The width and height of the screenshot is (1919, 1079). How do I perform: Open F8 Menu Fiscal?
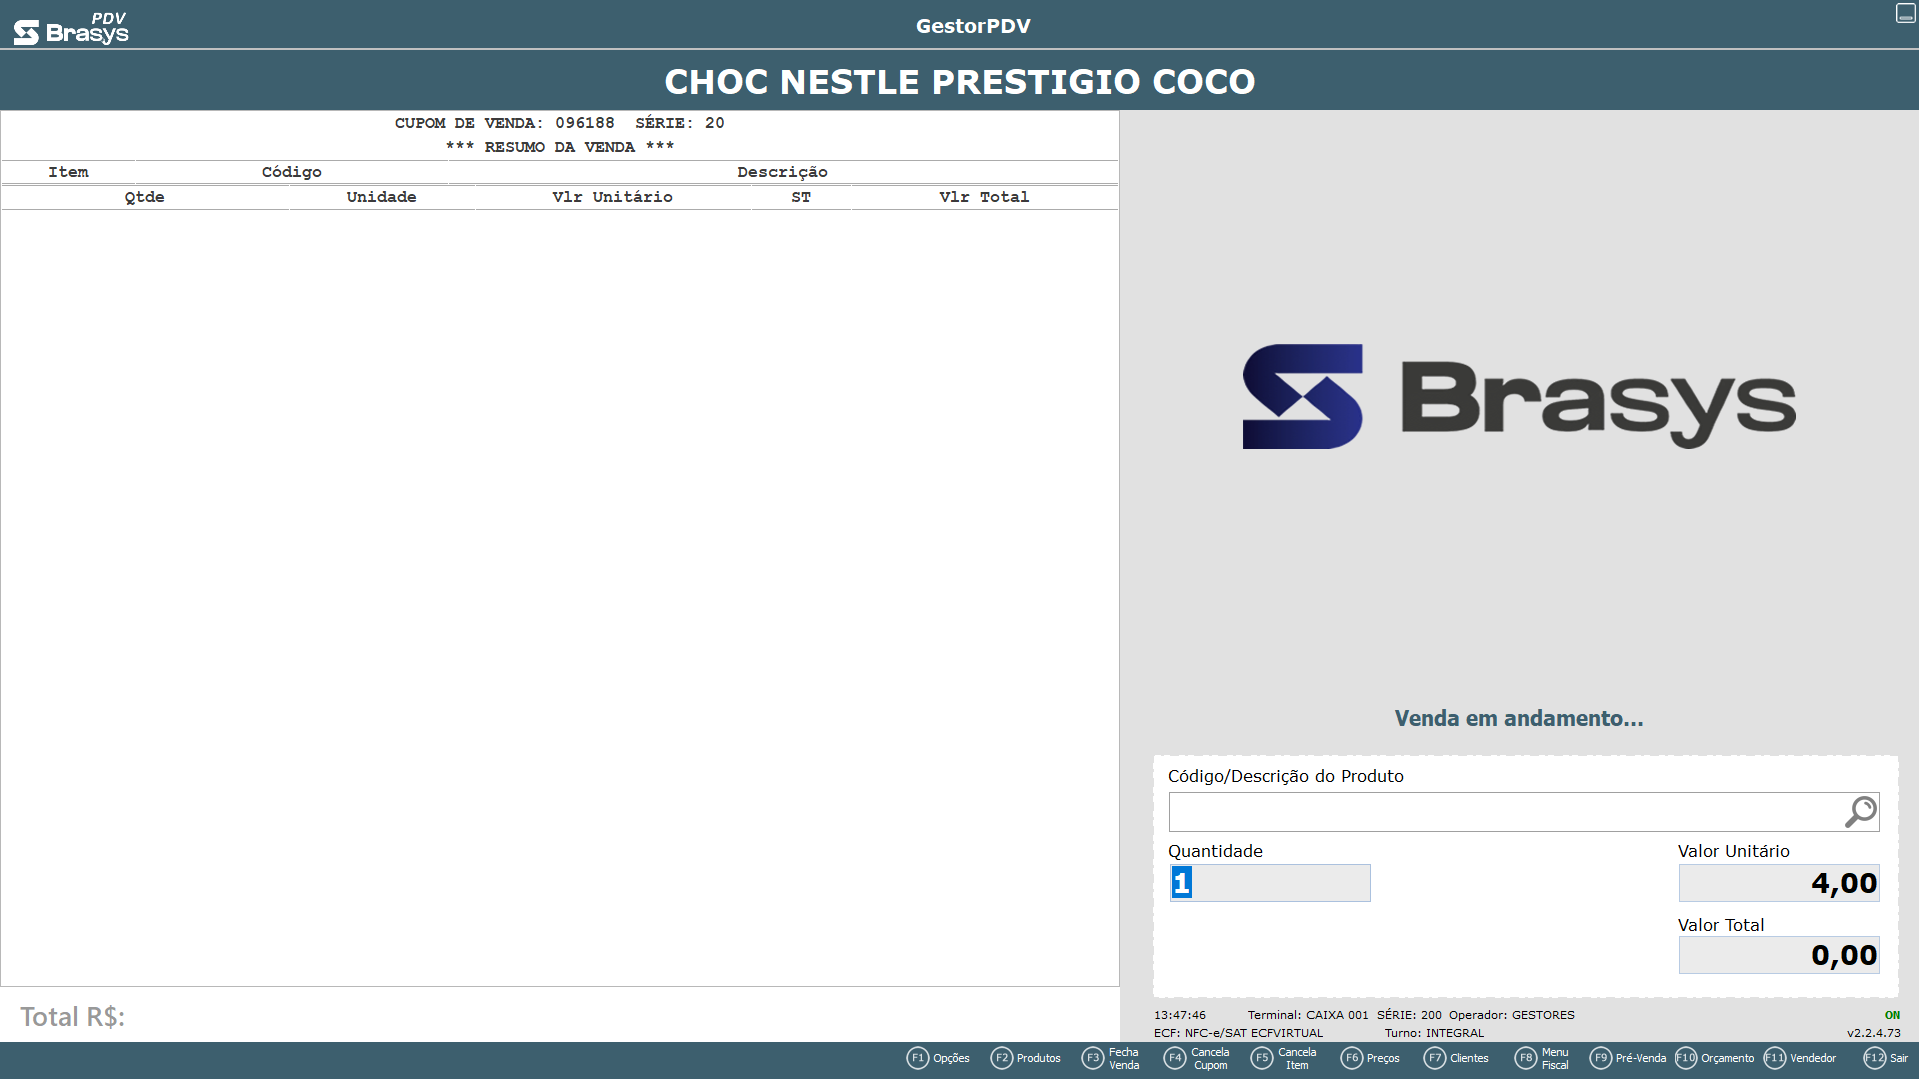1541,1058
